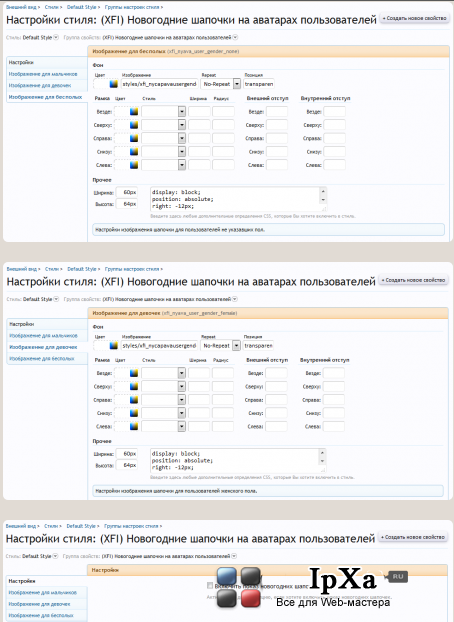
Task: Open Слева border style dropdown in девочек panel
Action: [x=181, y=426]
